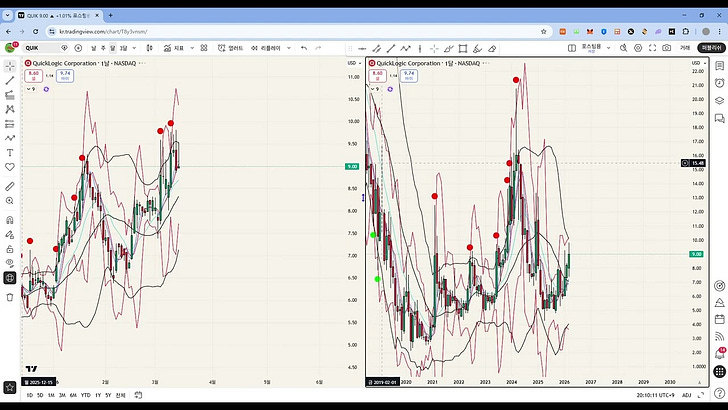This screenshot has width=728, height=410.
Task: Select vertical line in favorites drawing toolbar
Action: click(x=420, y=48)
